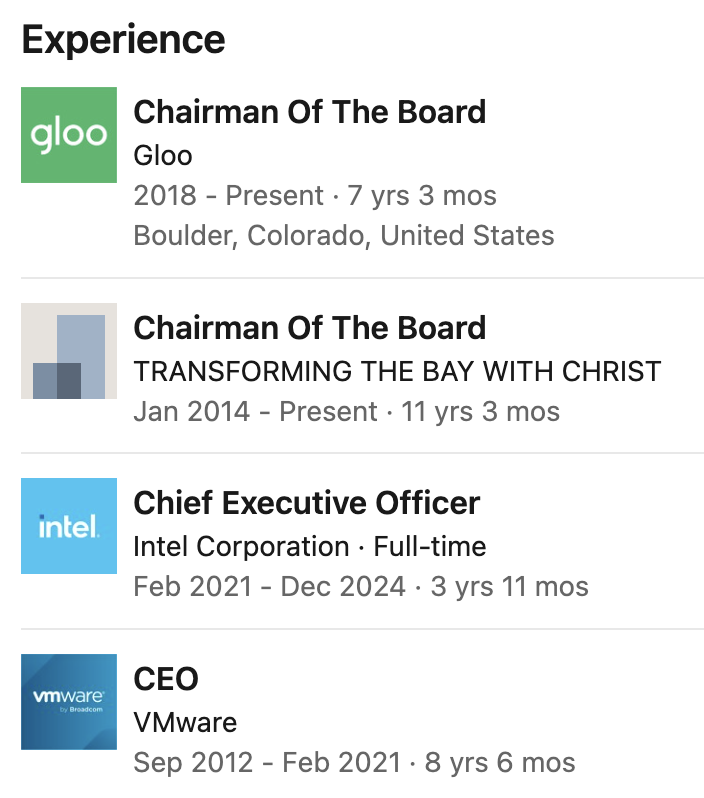Click the Gloo company name text
The width and height of the screenshot is (704, 798).
click(x=163, y=155)
